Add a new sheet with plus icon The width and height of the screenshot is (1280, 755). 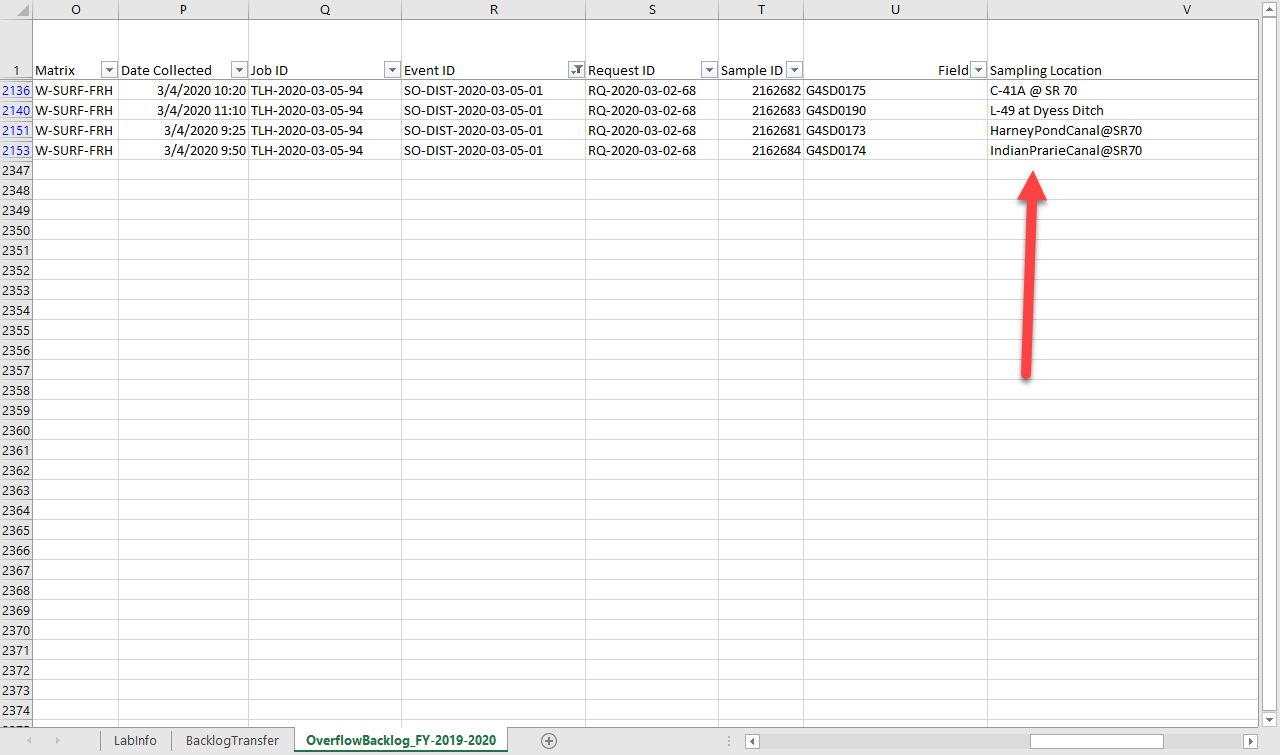548,740
